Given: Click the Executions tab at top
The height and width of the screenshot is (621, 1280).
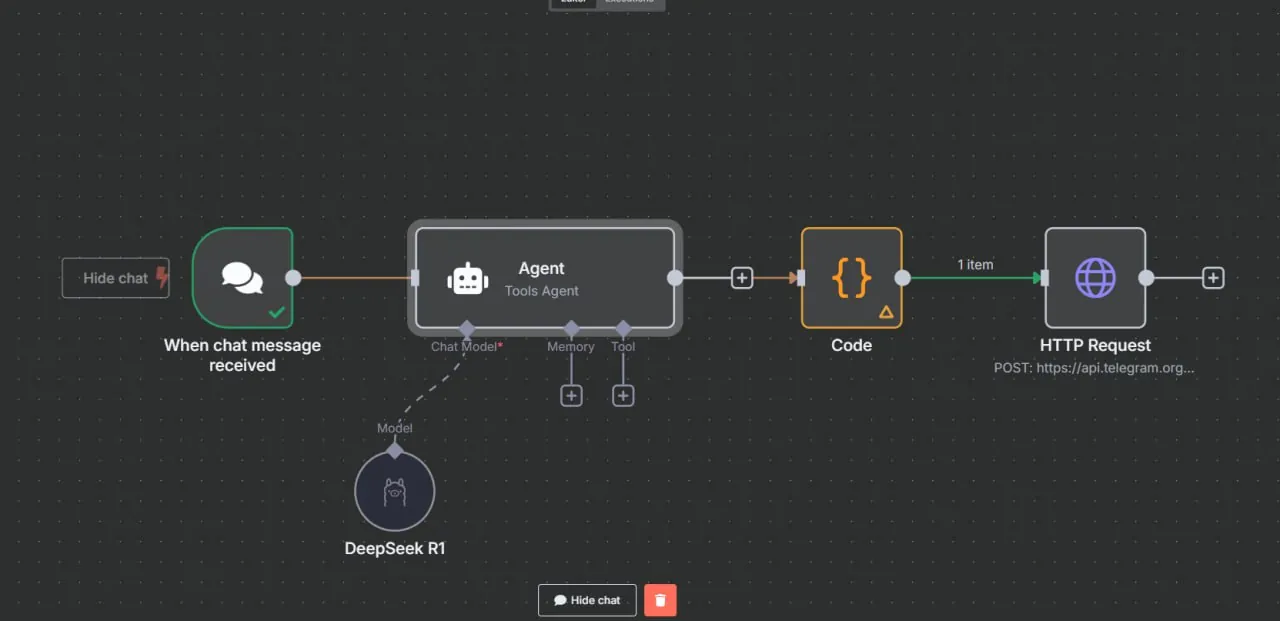Looking at the screenshot, I should pos(630,2).
